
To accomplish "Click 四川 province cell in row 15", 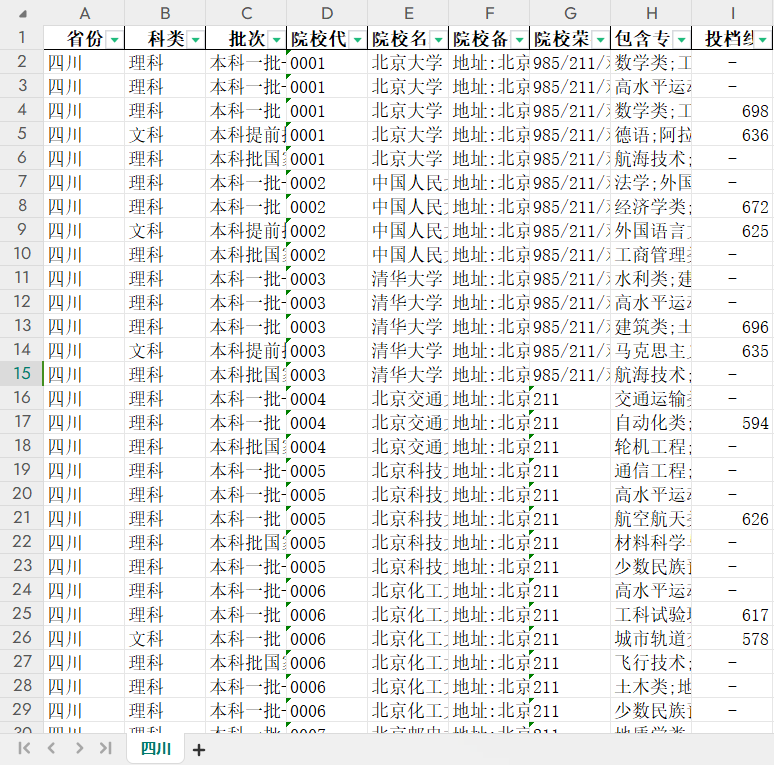I will pos(84,374).
